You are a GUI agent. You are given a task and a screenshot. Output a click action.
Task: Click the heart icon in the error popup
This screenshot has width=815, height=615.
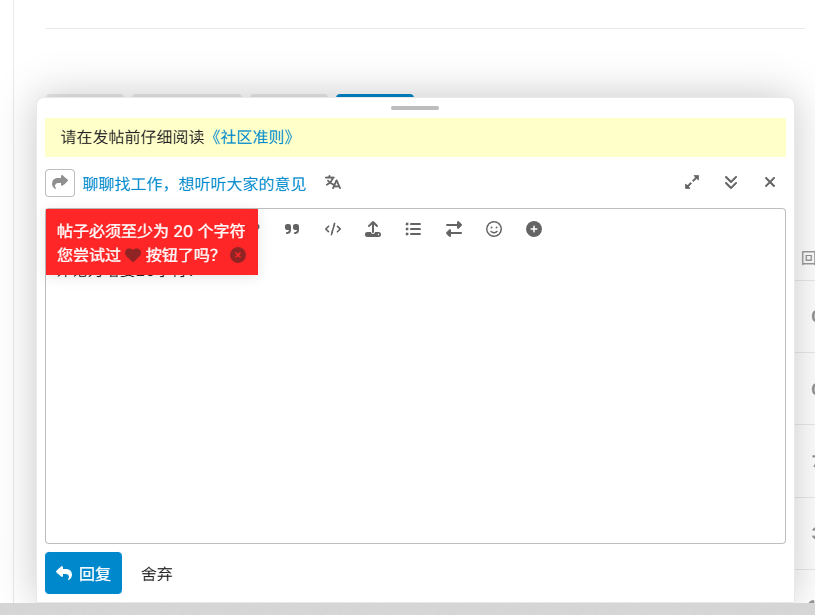click(x=133, y=255)
